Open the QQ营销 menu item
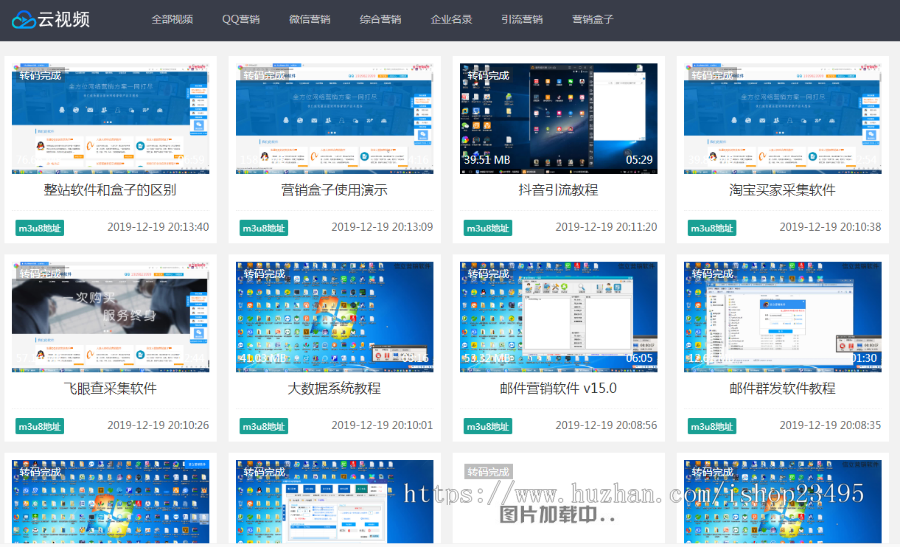Image resolution: width=900 pixels, height=547 pixels. (x=241, y=20)
